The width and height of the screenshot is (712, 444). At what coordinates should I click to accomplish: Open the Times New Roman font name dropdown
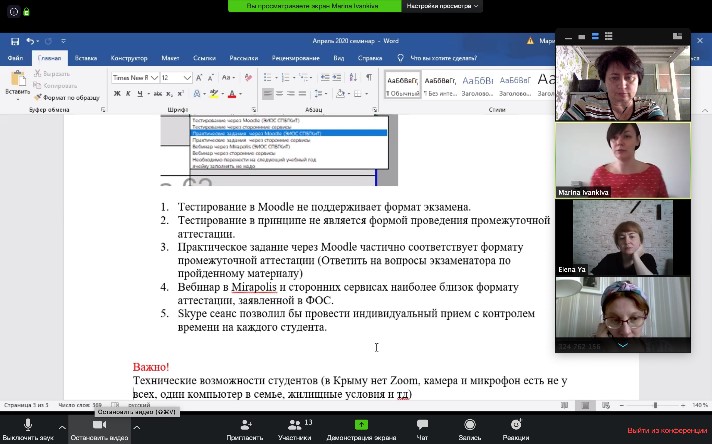(154, 78)
